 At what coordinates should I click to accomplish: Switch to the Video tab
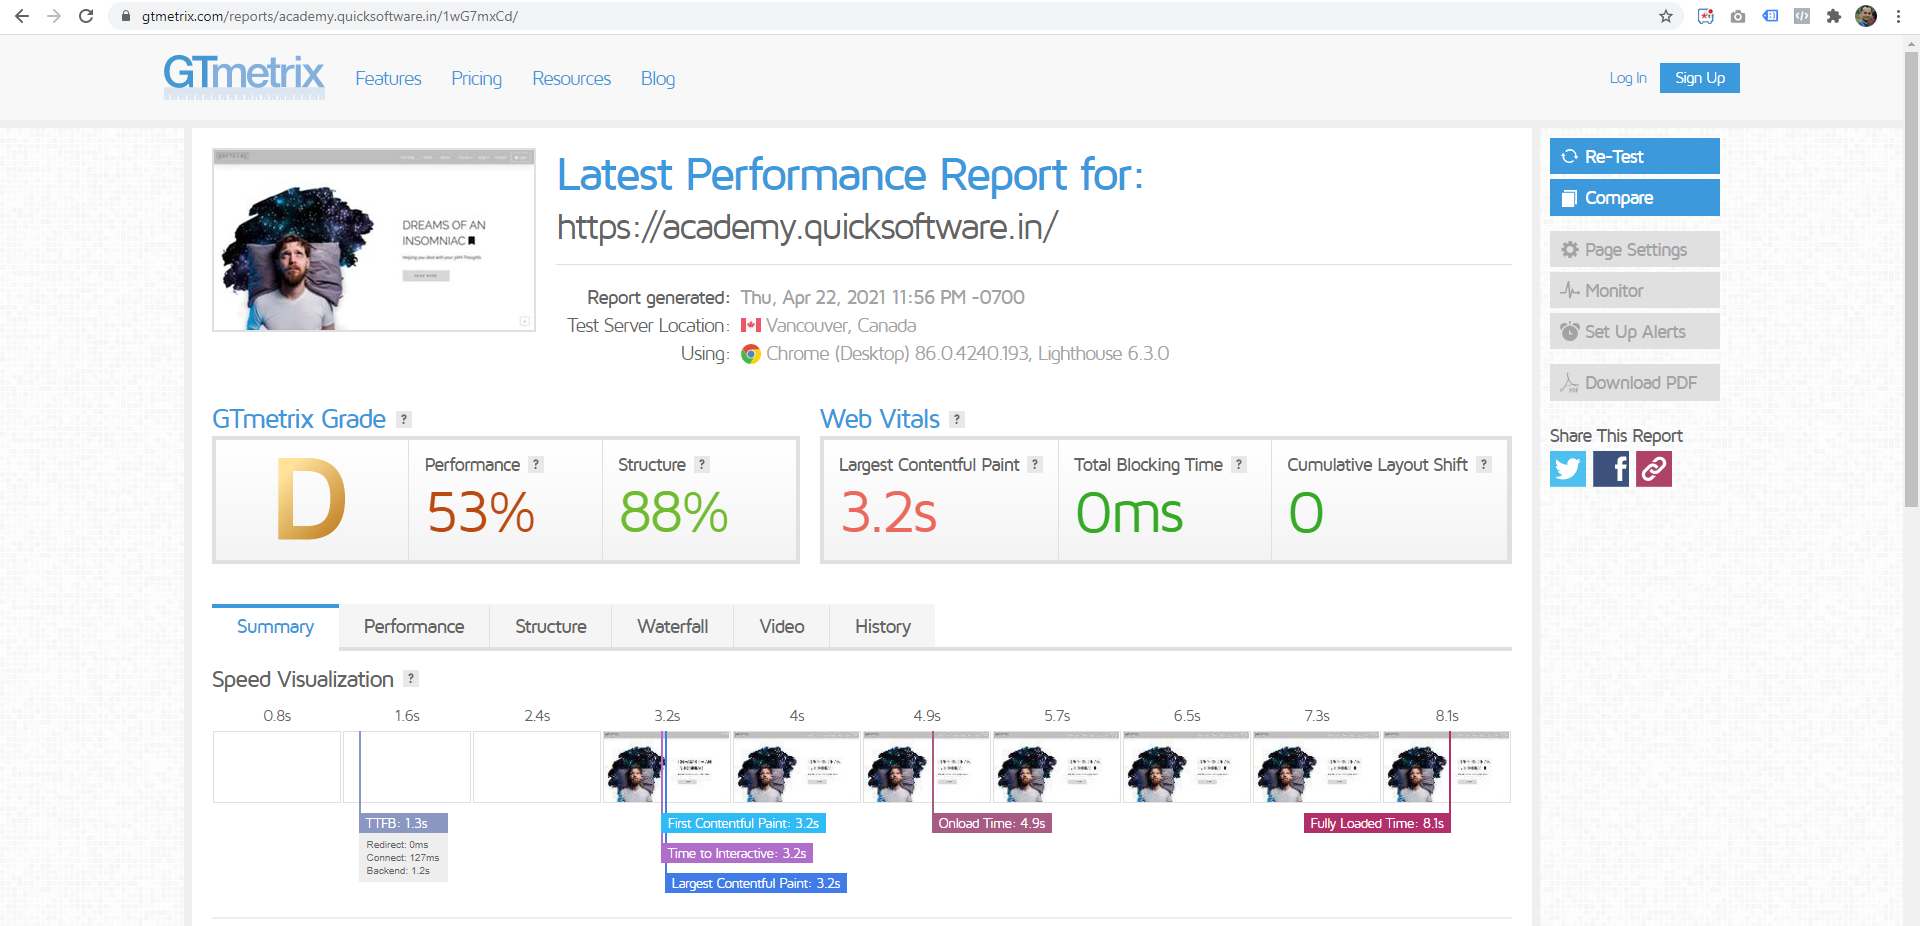782,627
